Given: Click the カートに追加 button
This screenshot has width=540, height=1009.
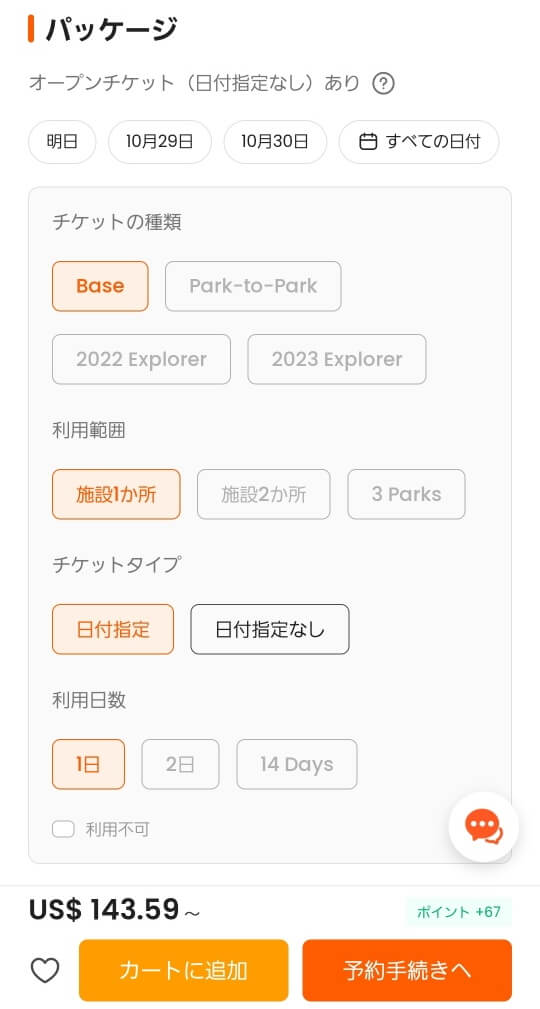Looking at the screenshot, I should point(183,970).
